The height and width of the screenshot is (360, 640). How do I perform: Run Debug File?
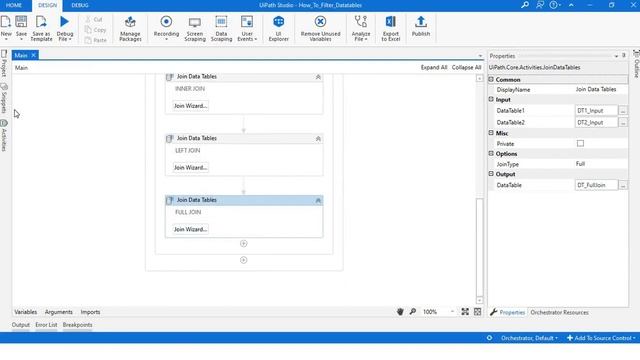[x=64, y=28]
